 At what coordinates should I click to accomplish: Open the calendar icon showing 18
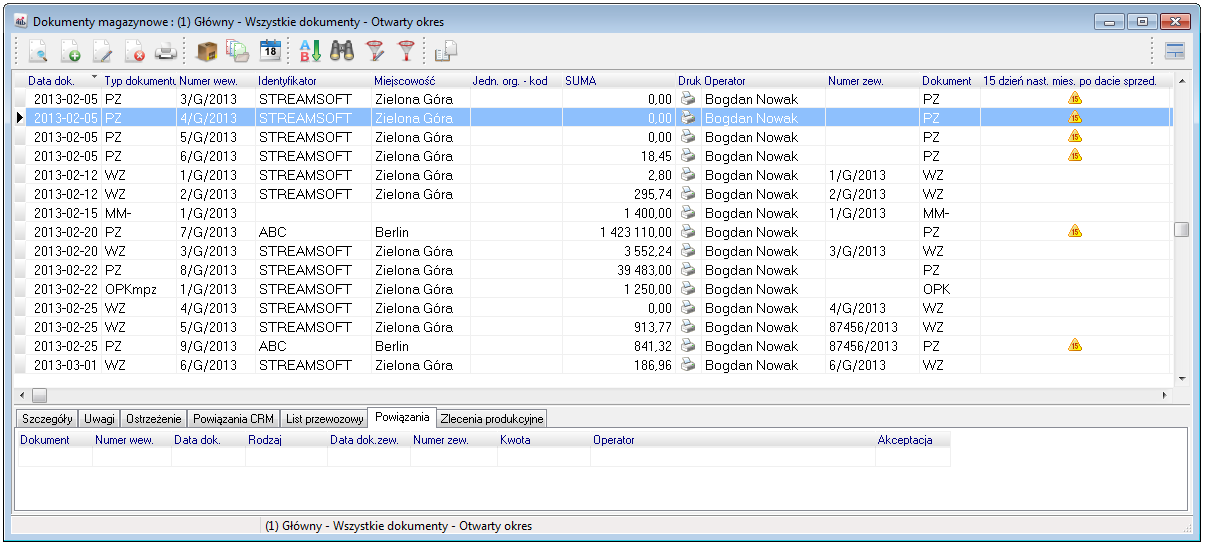(270, 51)
